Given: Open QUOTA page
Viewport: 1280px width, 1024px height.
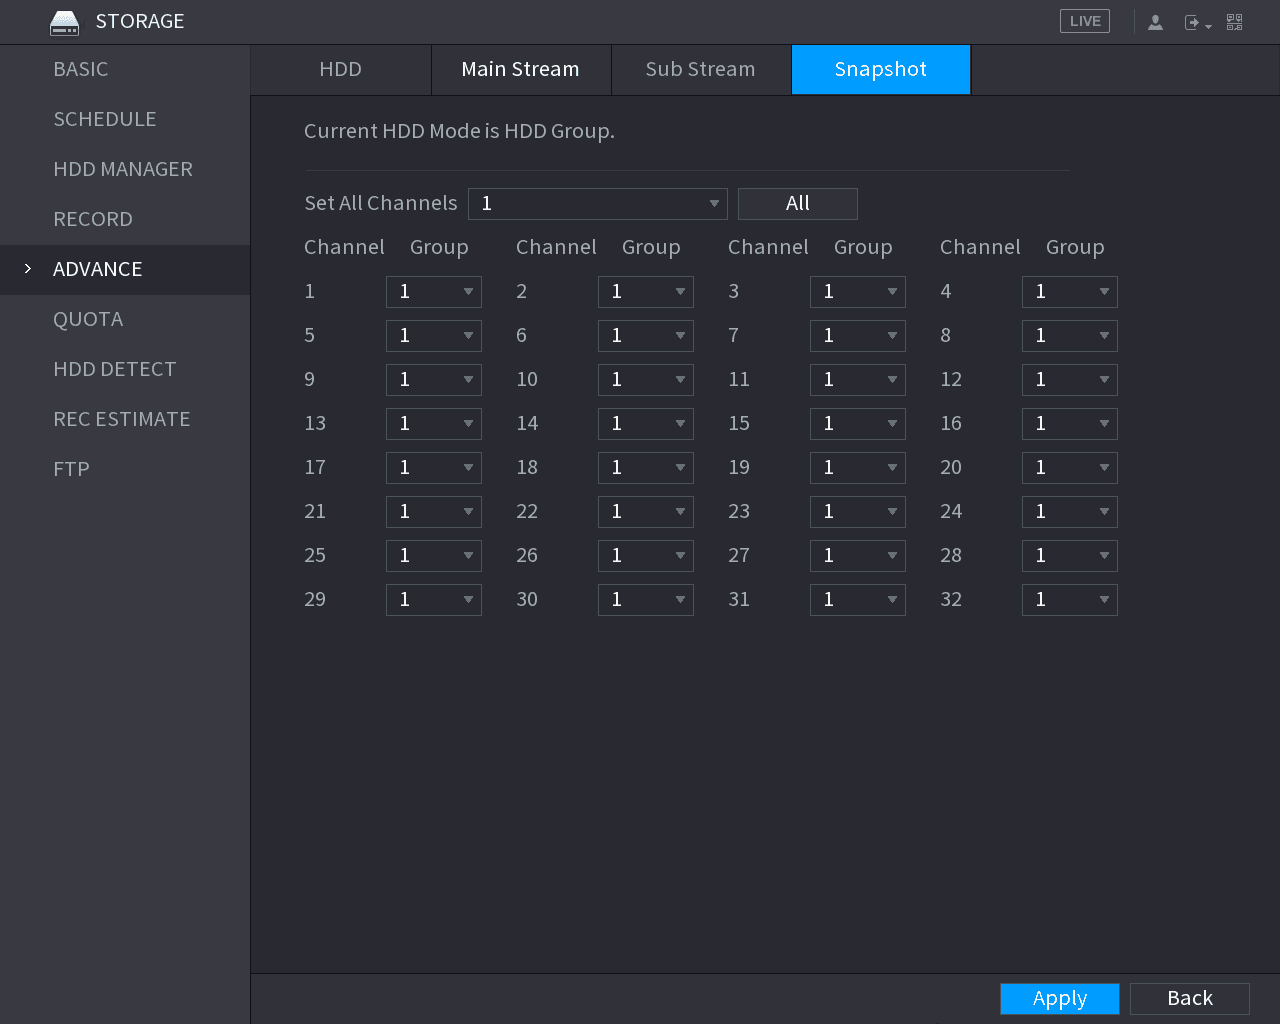Looking at the screenshot, I should coord(125,319).
